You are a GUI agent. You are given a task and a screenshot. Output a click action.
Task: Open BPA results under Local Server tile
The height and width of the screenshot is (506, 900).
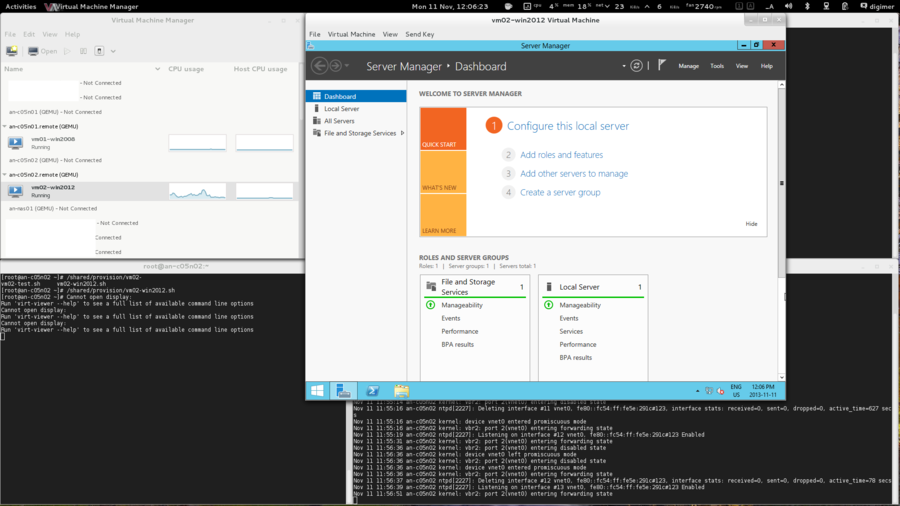(x=575, y=357)
